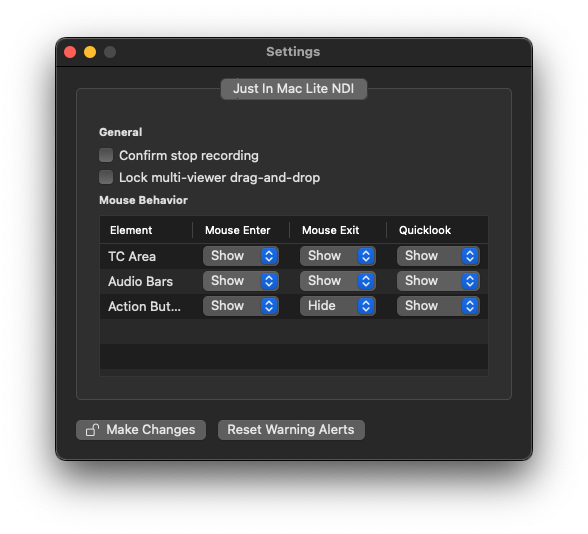The height and width of the screenshot is (534, 588).
Task: Select the Action But... row label
Action: tap(144, 306)
